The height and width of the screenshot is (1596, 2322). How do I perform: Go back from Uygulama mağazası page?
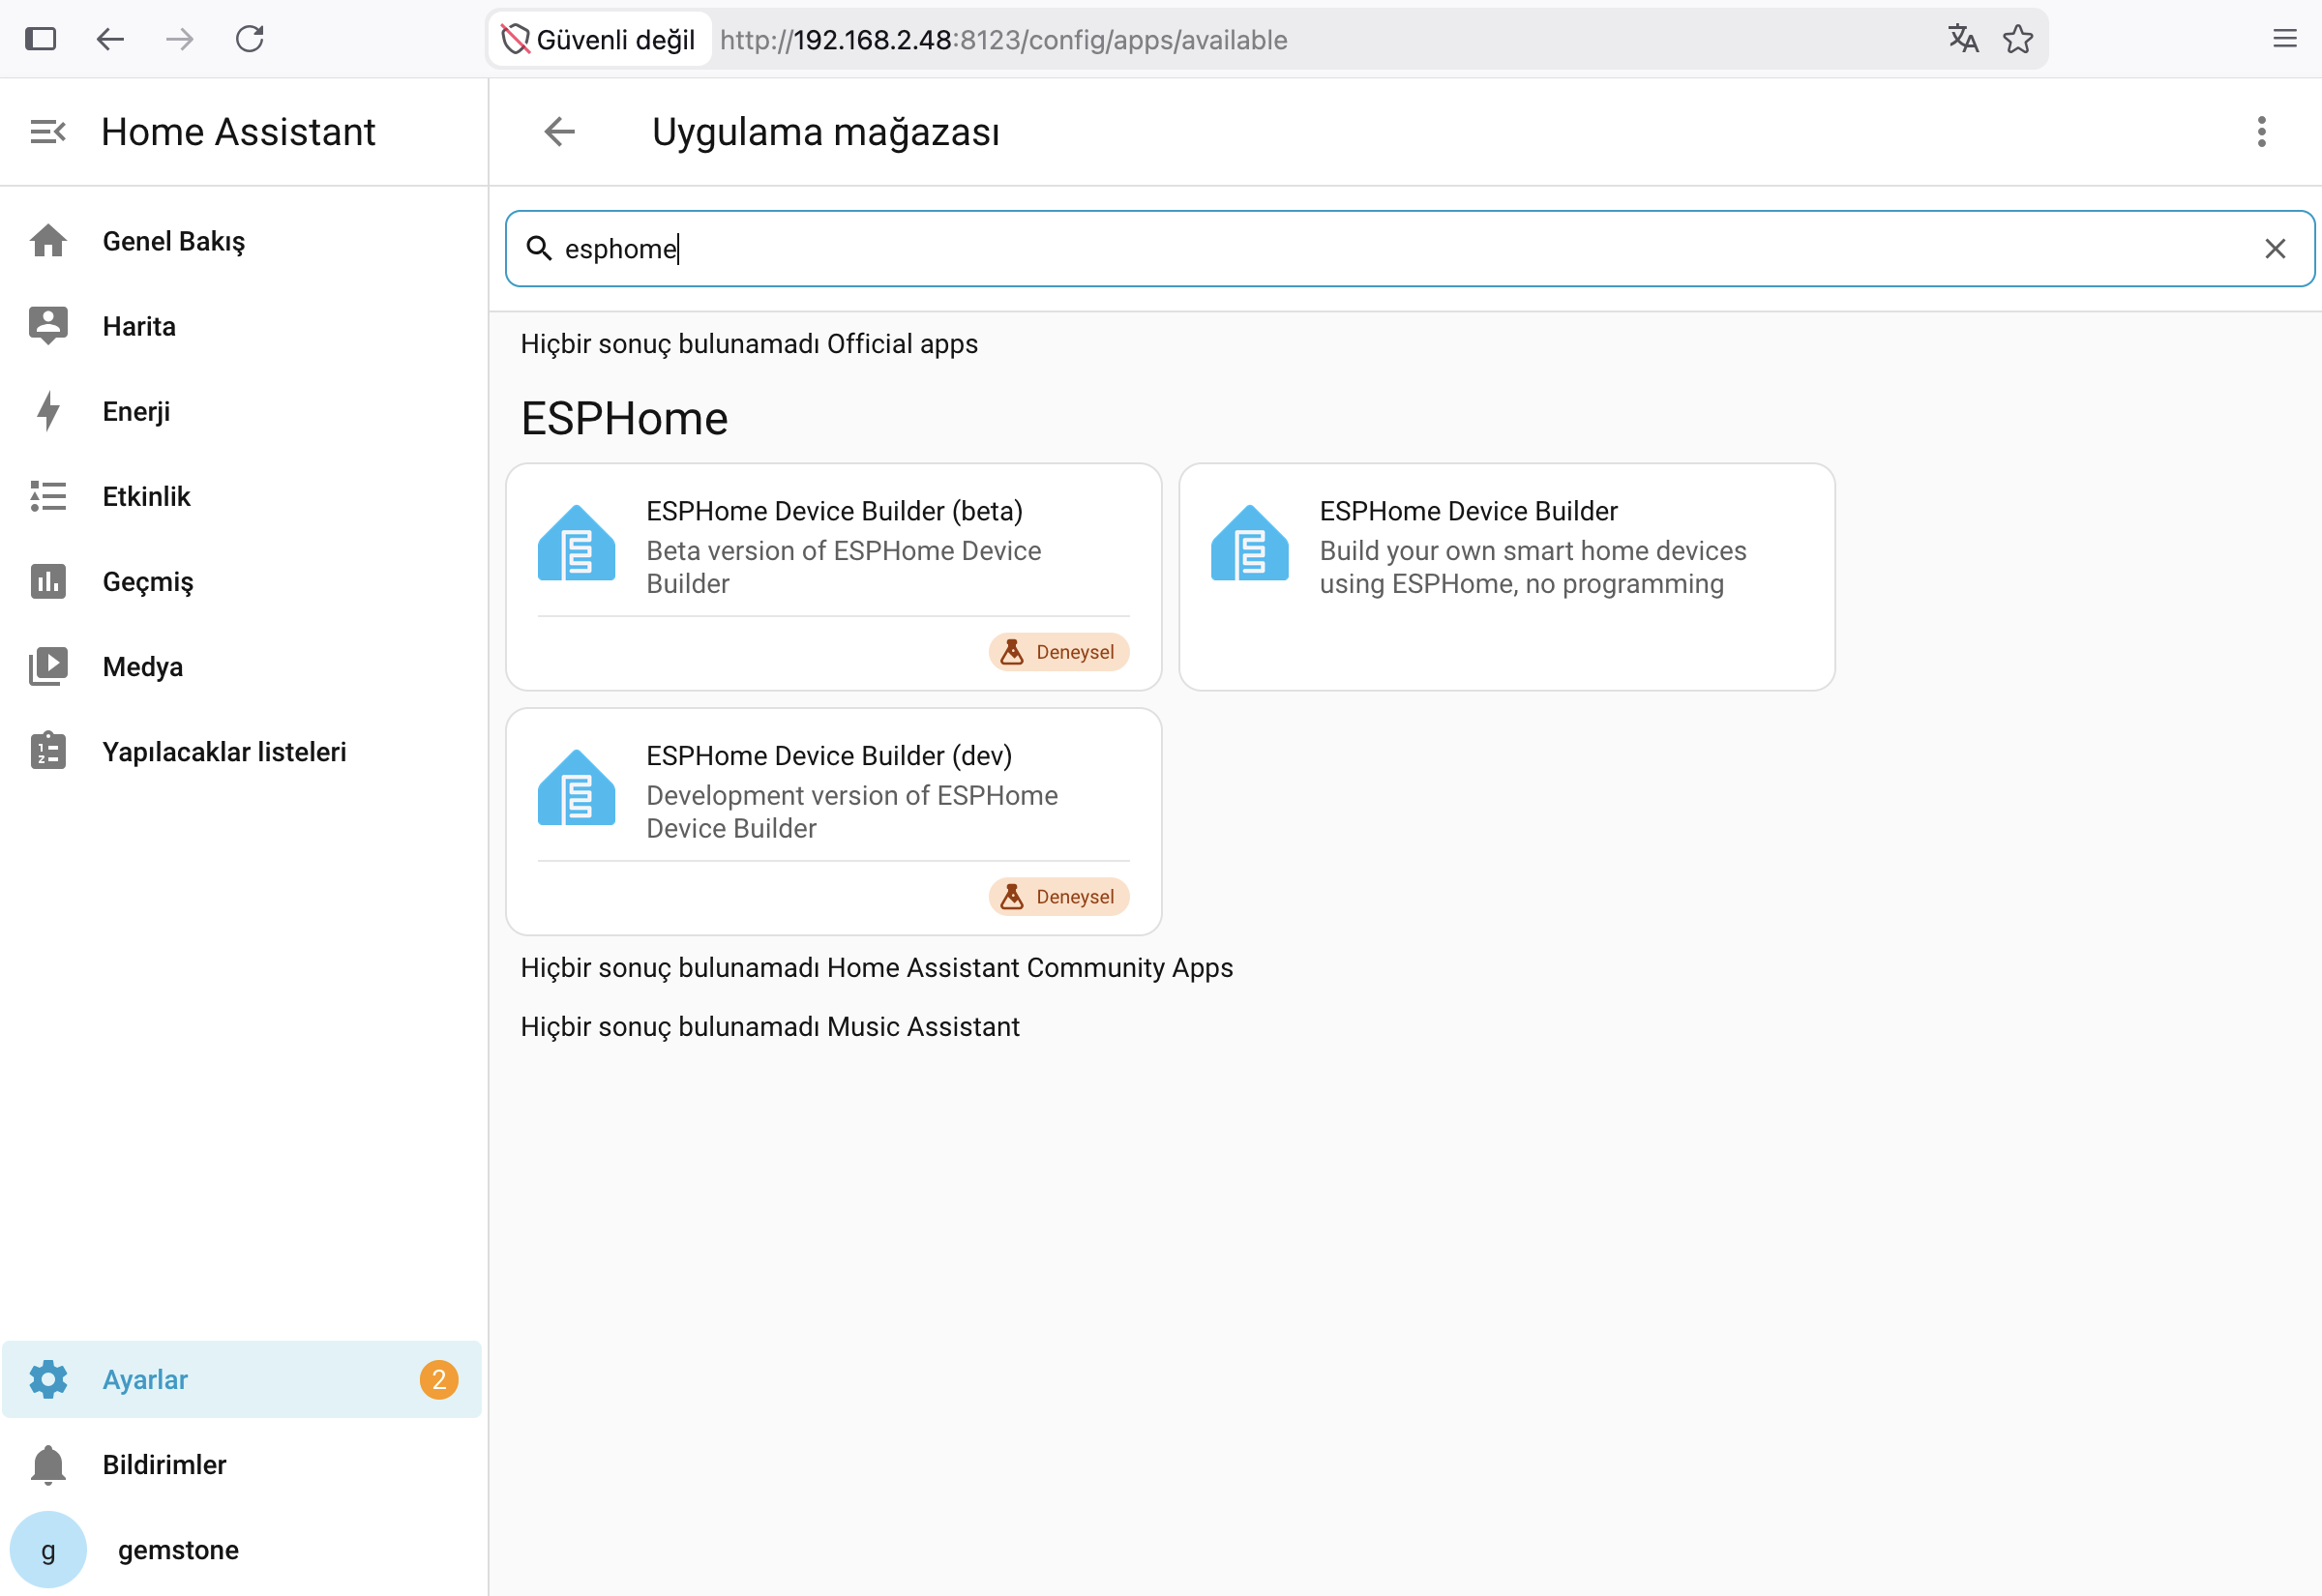click(x=560, y=131)
